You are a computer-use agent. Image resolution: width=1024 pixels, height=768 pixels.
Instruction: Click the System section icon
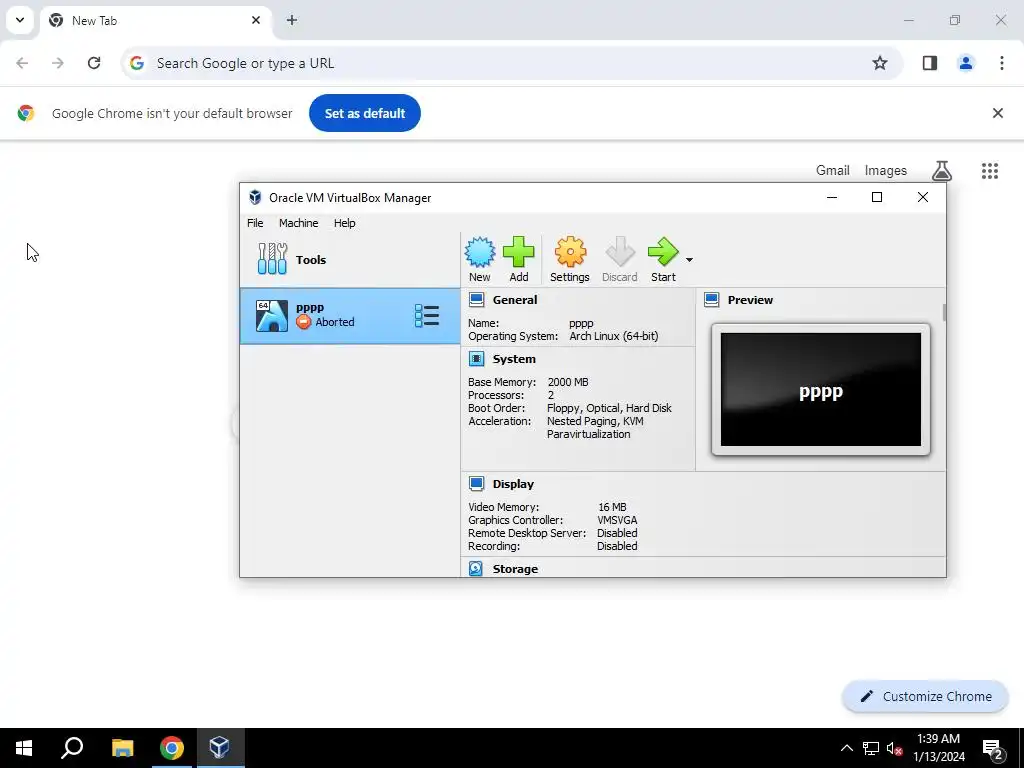pos(477,359)
